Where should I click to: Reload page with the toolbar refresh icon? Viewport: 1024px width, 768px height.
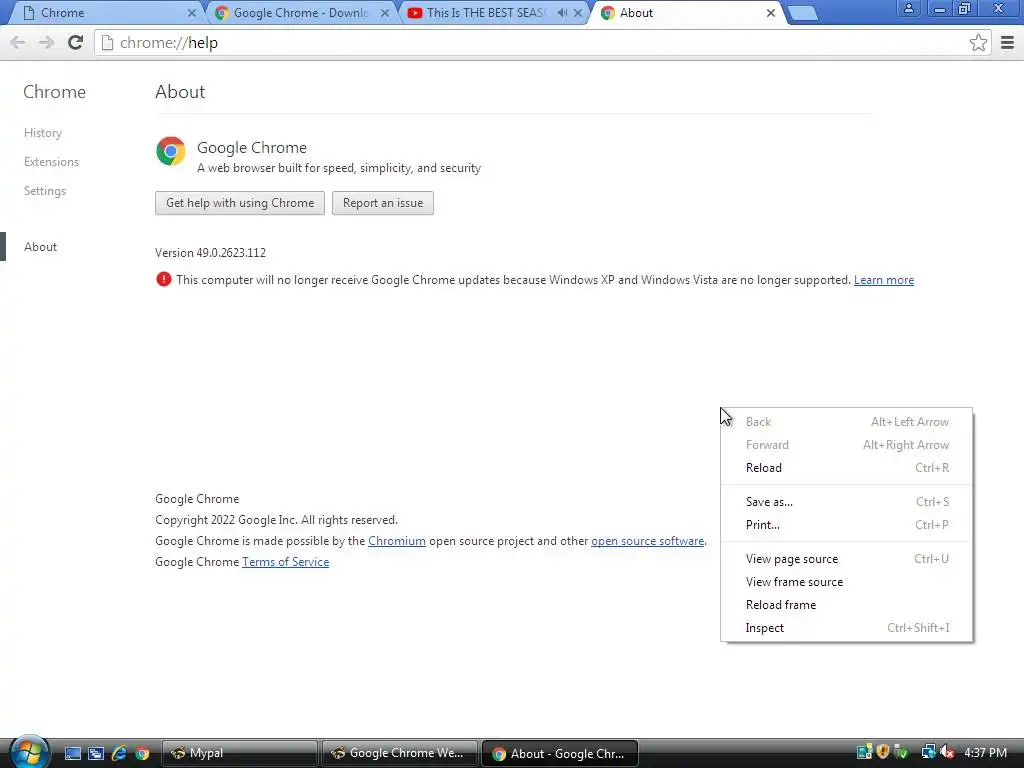click(76, 42)
